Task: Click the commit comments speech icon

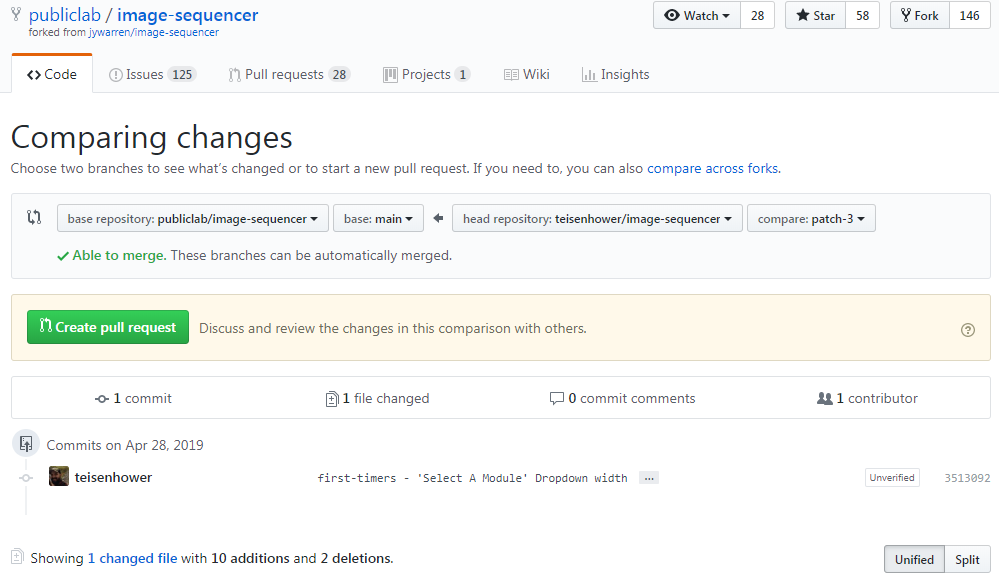Action: [556, 398]
